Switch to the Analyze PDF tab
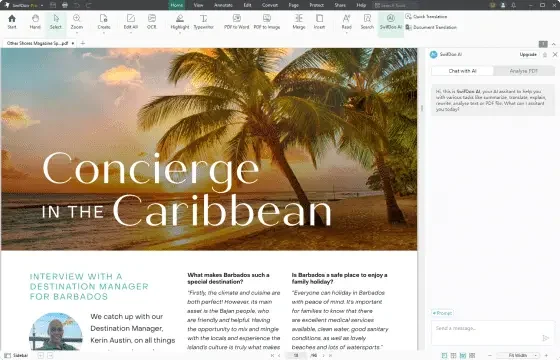Viewport: 560px width, 360px height. (x=523, y=71)
